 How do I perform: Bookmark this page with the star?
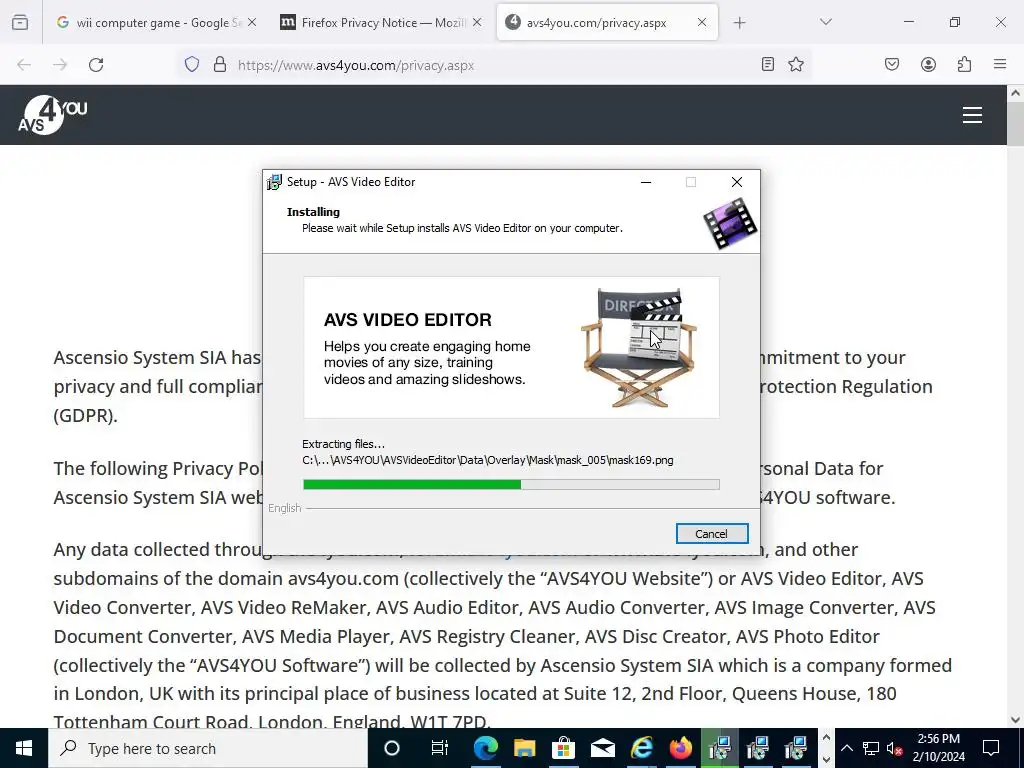795,64
